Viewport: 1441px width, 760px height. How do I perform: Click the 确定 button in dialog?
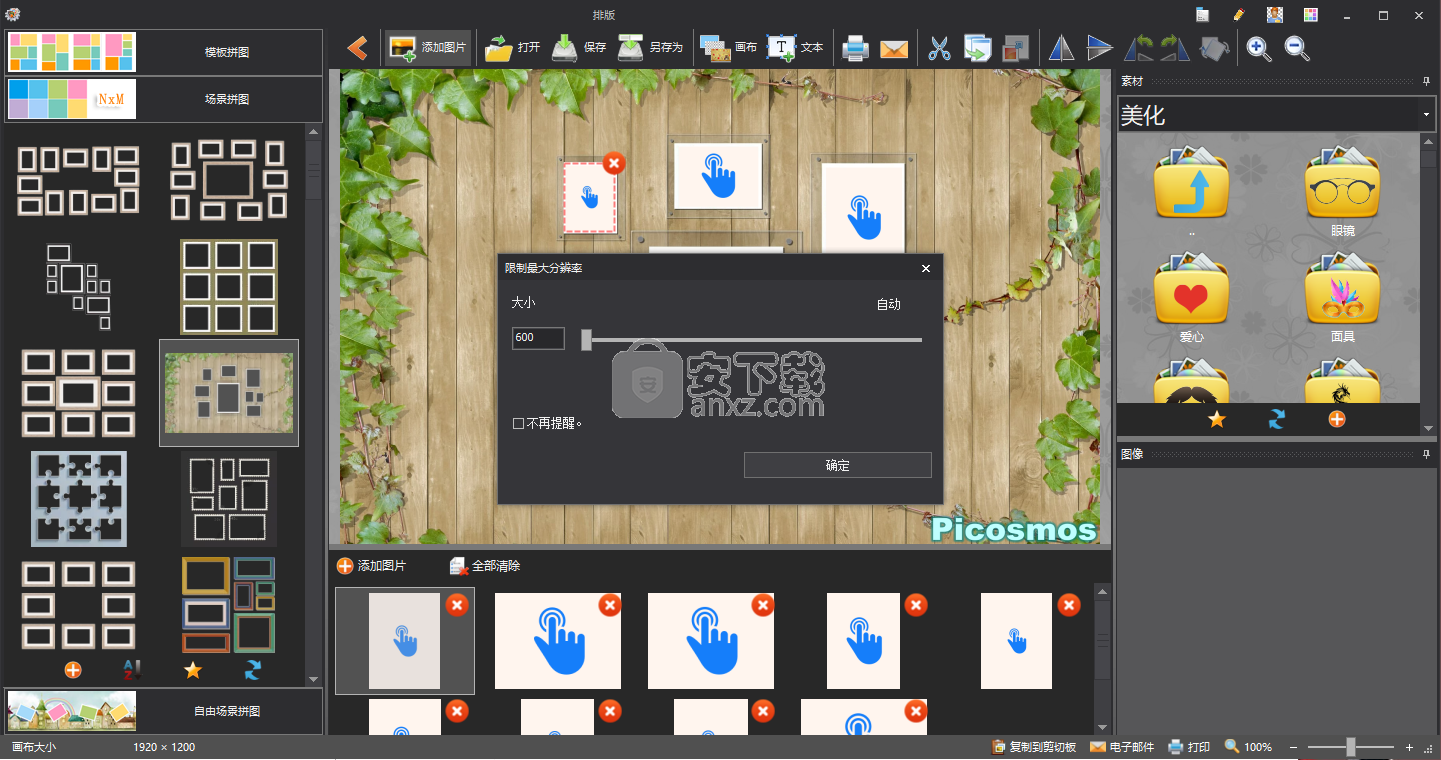[x=838, y=465]
